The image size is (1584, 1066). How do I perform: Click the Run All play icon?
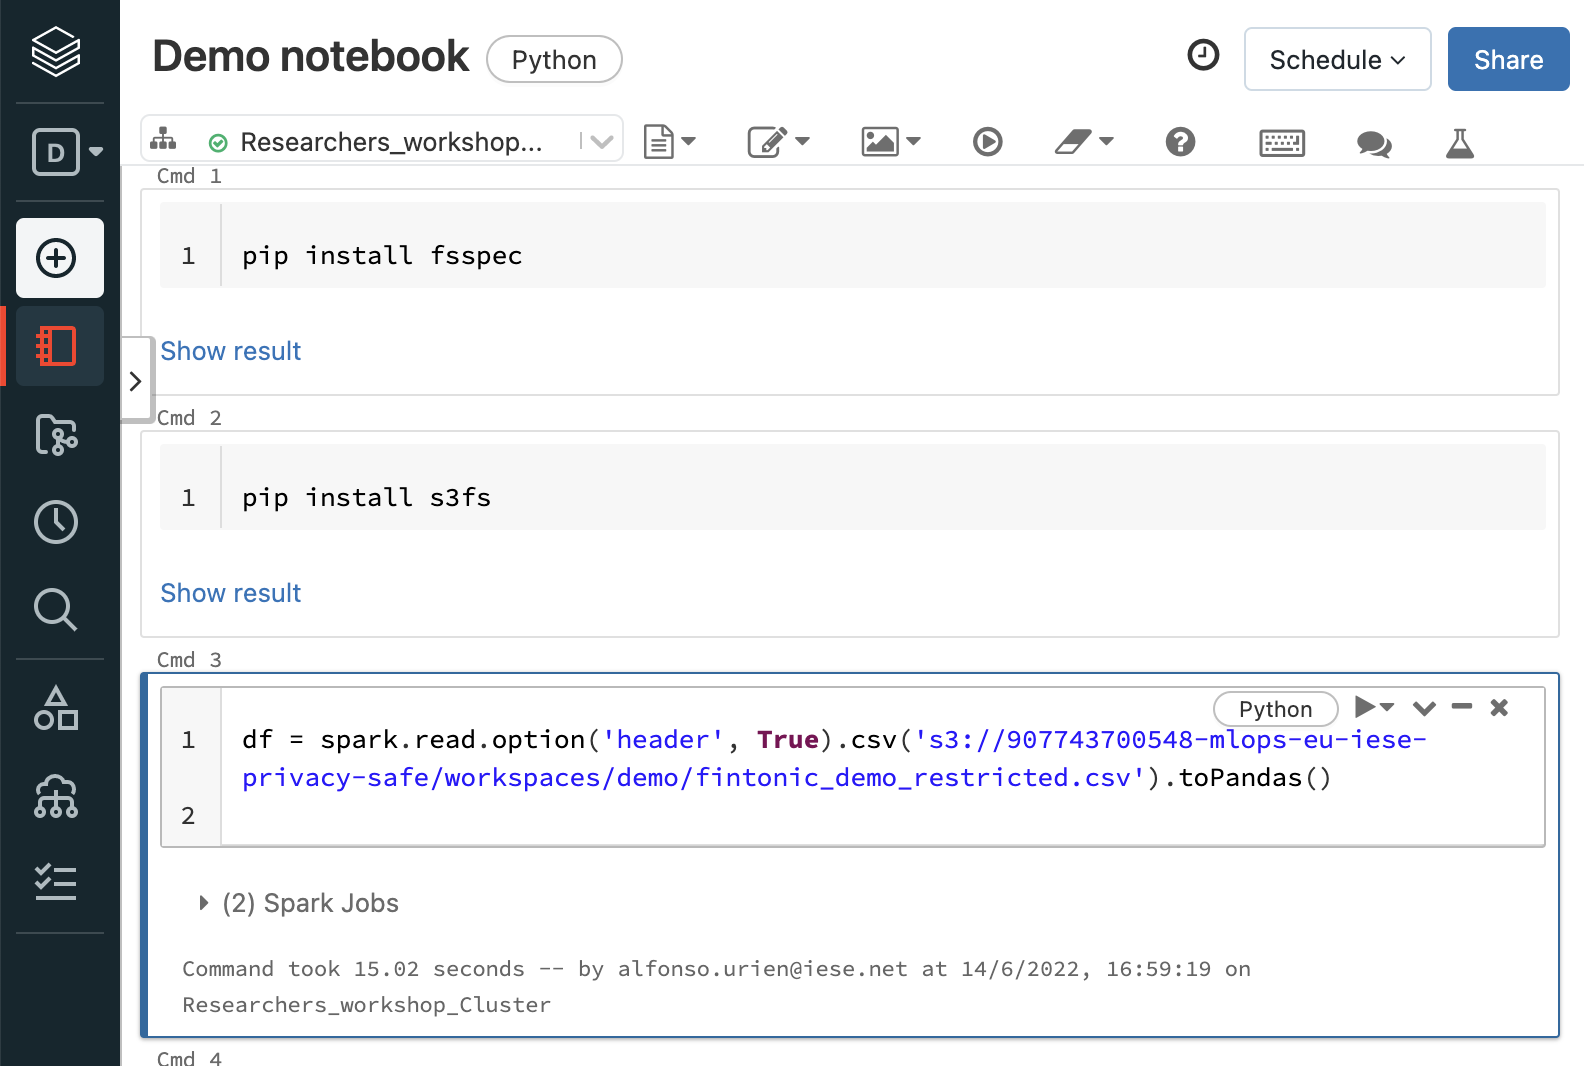(x=987, y=142)
